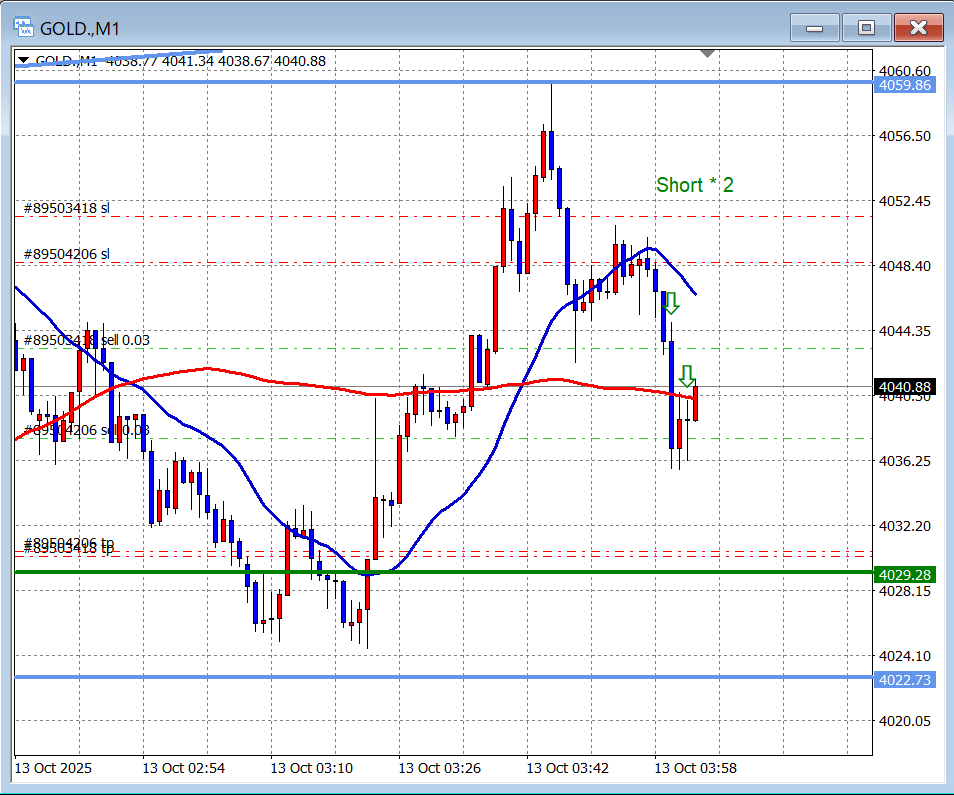
Task: Click the #89503418 sell 0.03 order label
Action: [x=87, y=340]
